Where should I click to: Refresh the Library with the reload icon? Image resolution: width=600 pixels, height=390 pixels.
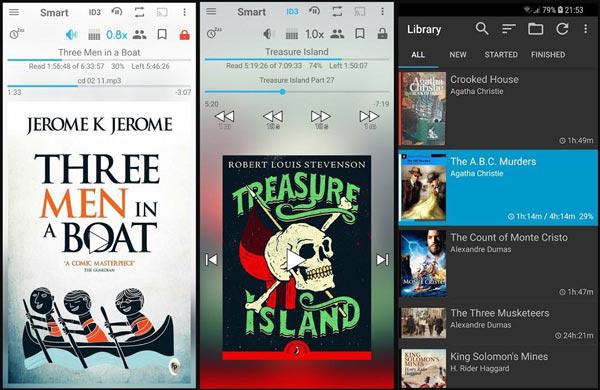click(x=562, y=29)
